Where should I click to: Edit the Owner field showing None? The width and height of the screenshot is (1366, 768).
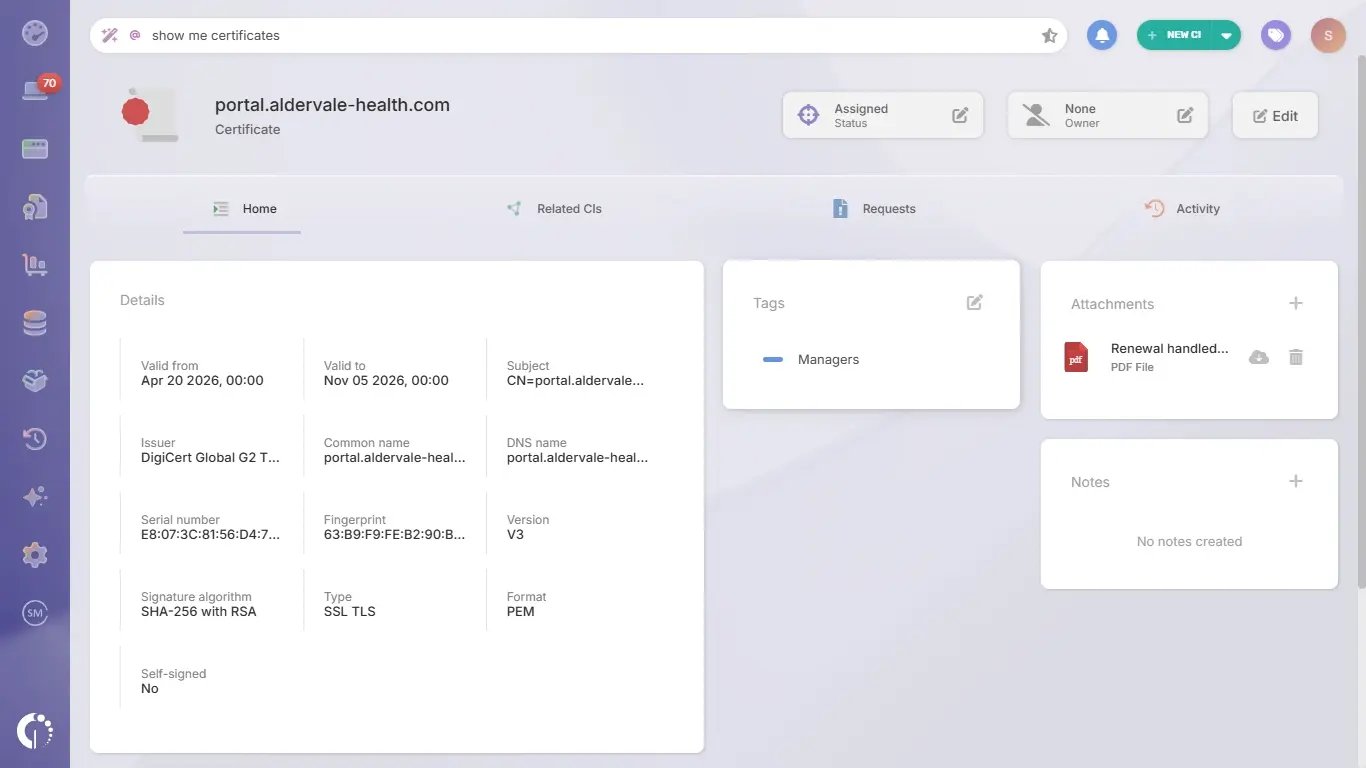click(1185, 115)
